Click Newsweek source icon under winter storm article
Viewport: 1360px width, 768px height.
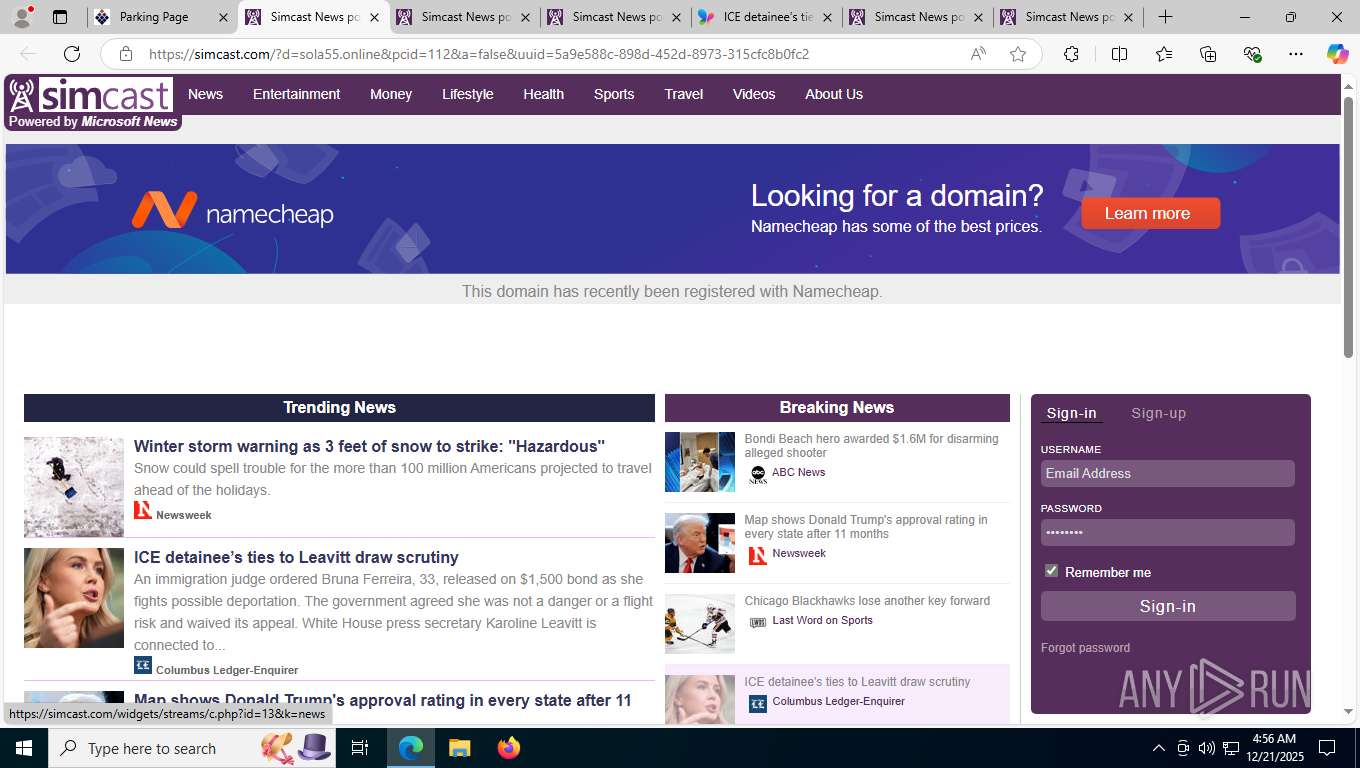click(x=143, y=511)
